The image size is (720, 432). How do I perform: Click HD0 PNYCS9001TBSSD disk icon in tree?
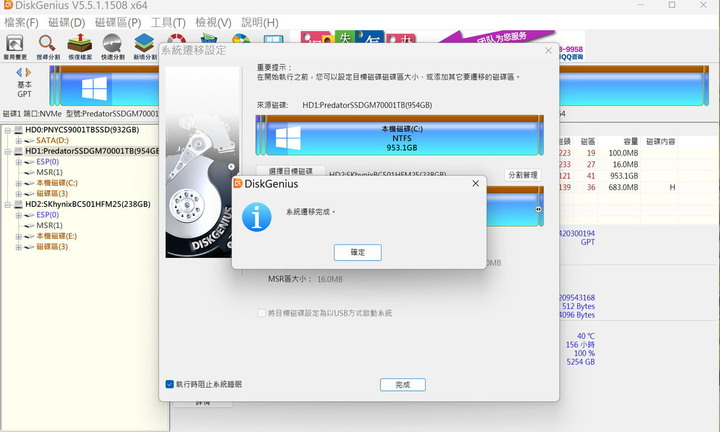pos(18,130)
